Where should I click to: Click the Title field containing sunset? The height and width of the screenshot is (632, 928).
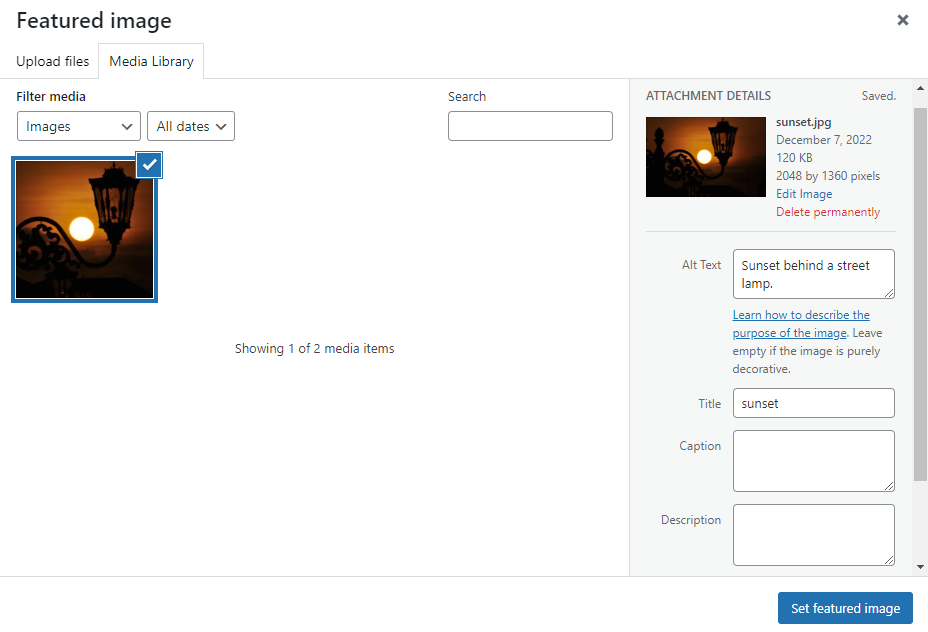(813, 403)
